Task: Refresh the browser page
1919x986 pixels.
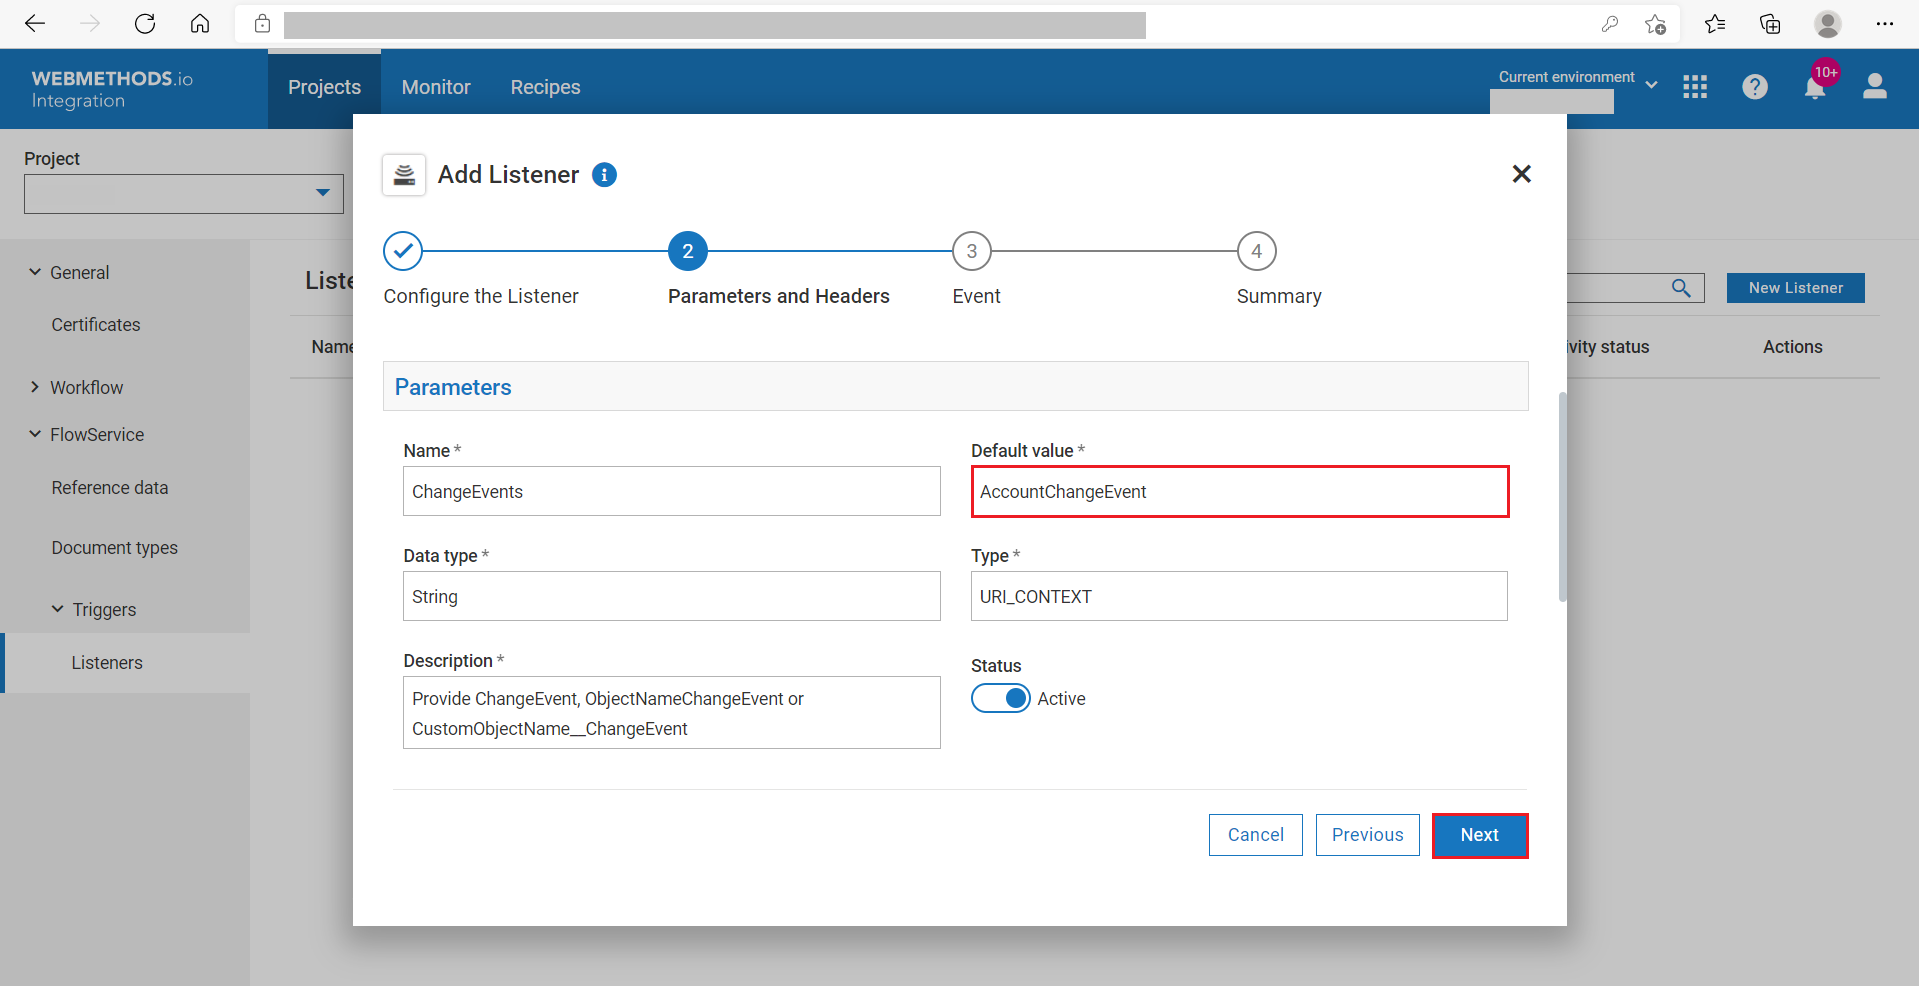Action: click(x=145, y=24)
